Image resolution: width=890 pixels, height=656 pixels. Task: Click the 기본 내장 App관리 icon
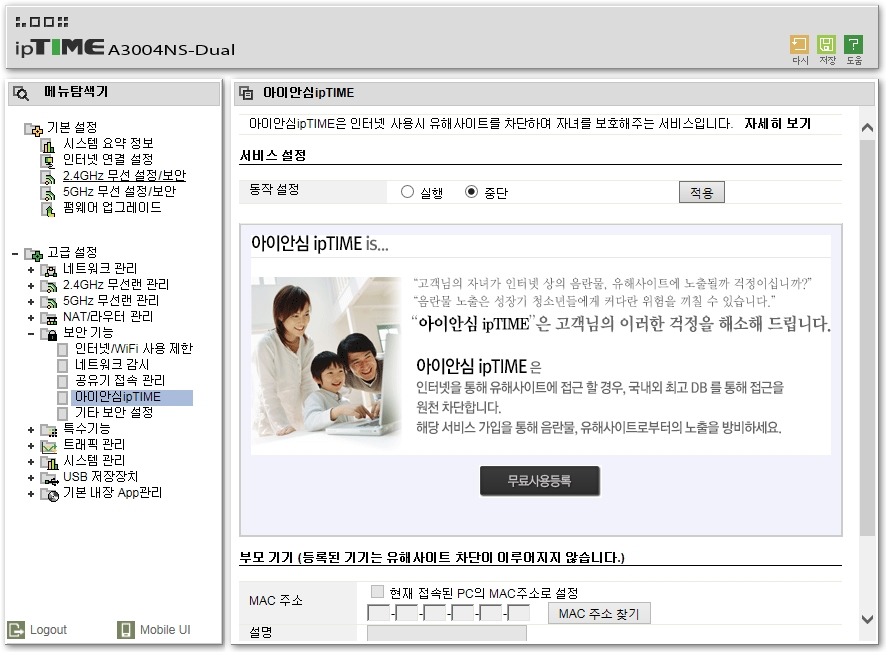pos(49,494)
